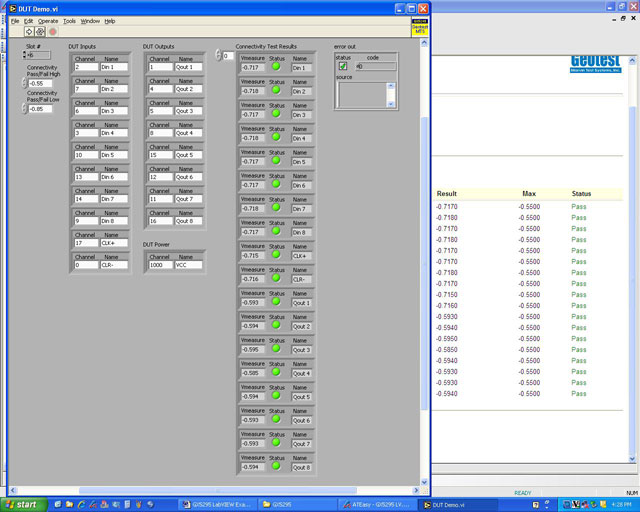This screenshot has height=512, width=640.
Task: Click the CLK+ name field under DUT Inputs
Action: click(x=114, y=243)
